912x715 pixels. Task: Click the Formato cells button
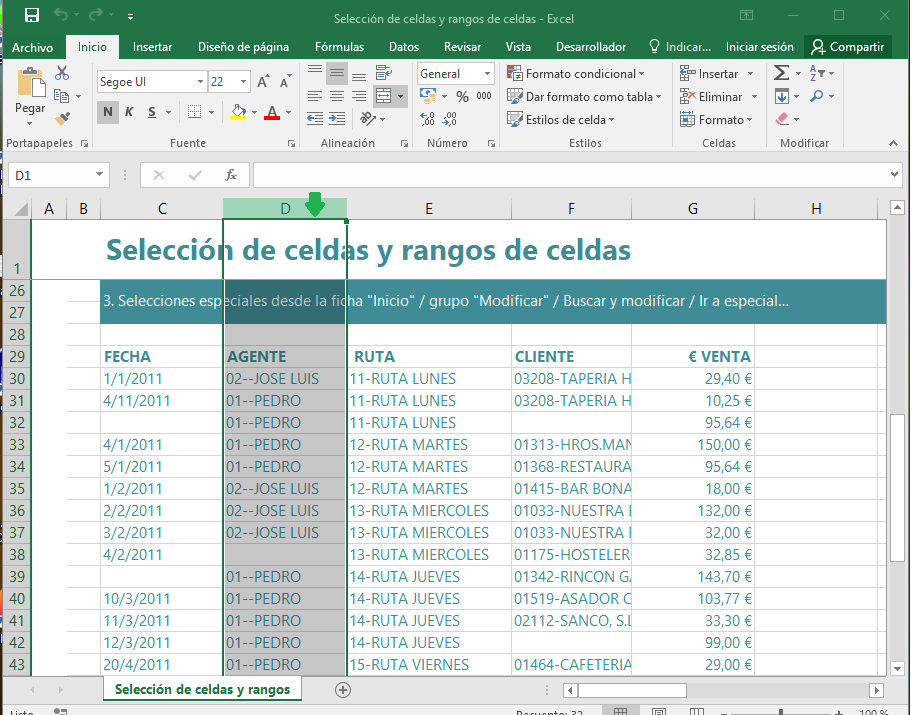pos(717,119)
